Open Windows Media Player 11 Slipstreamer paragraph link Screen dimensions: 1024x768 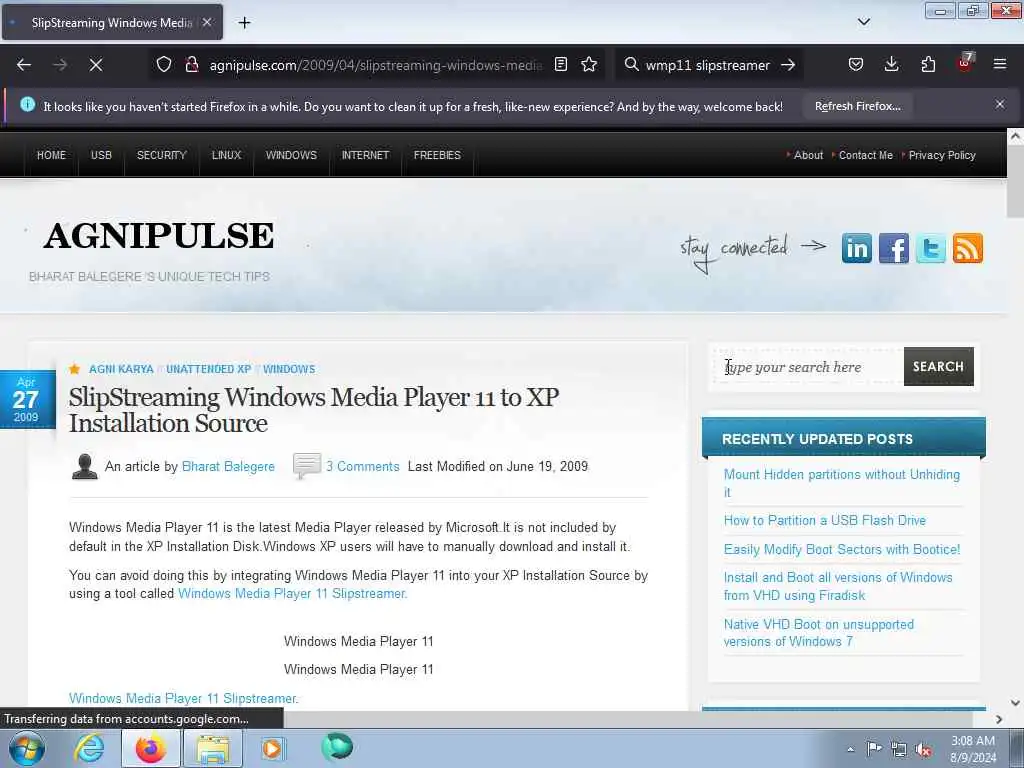pyautogui.click(x=292, y=594)
